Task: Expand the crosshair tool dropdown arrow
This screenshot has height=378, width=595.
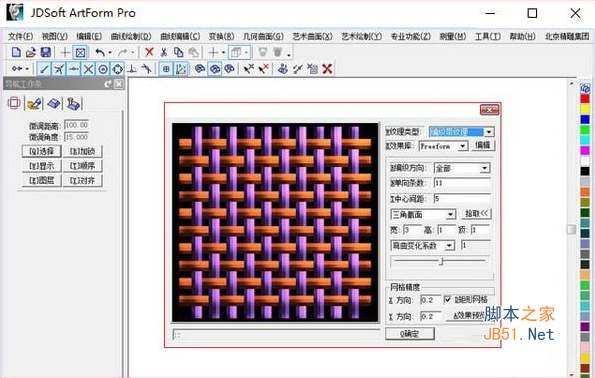Action: coord(224,53)
